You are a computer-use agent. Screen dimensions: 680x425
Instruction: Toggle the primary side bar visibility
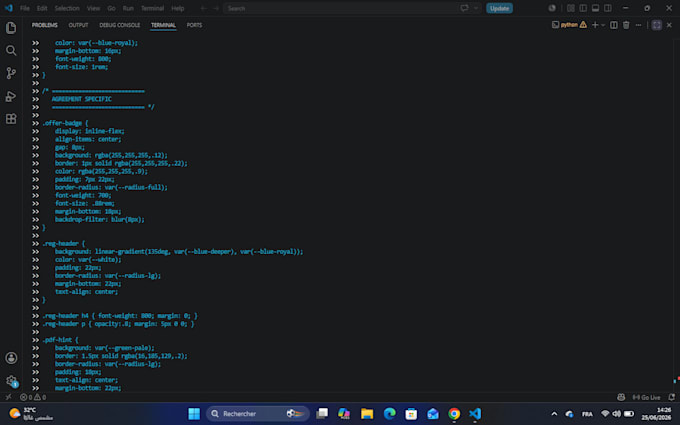pyautogui.click(x=583, y=8)
